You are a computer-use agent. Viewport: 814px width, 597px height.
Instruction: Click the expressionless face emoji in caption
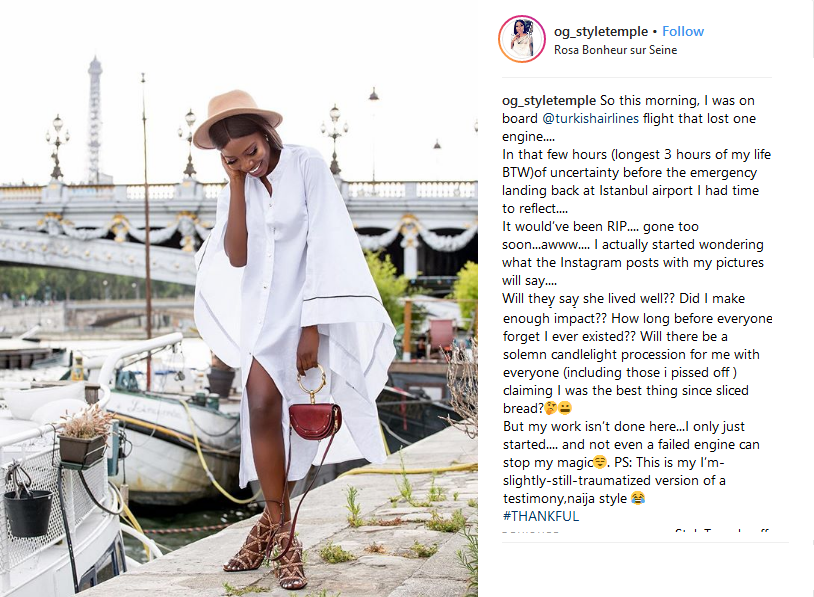coord(564,408)
